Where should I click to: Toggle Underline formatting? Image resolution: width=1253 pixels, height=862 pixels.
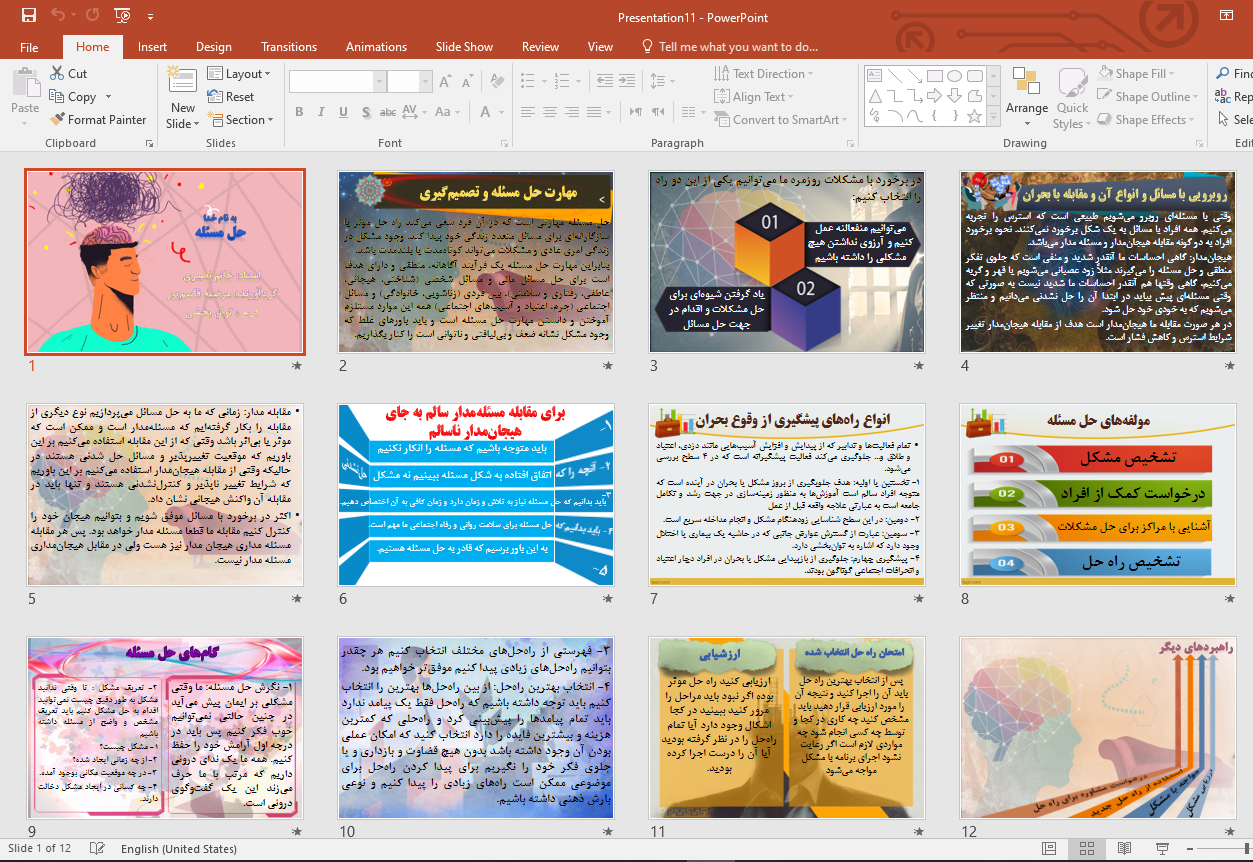(x=342, y=113)
